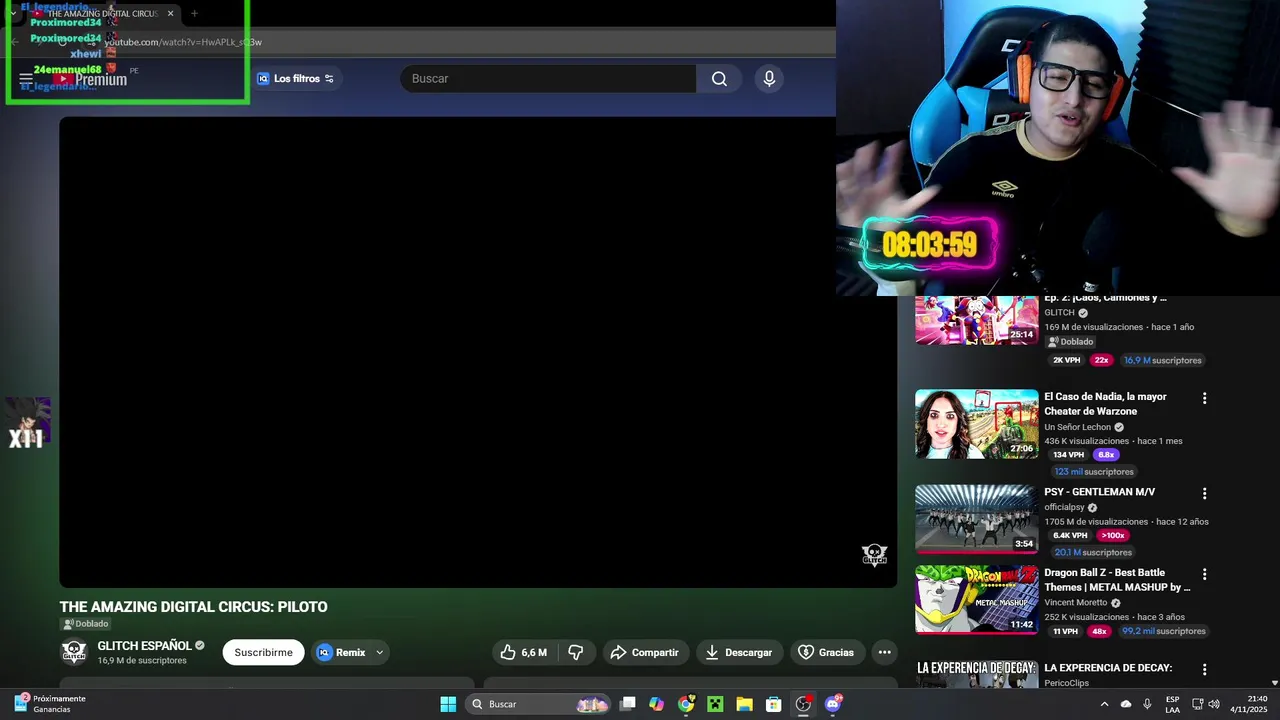
Task: Open options menu for La Experiencia de Decay
Action: click(1204, 670)
